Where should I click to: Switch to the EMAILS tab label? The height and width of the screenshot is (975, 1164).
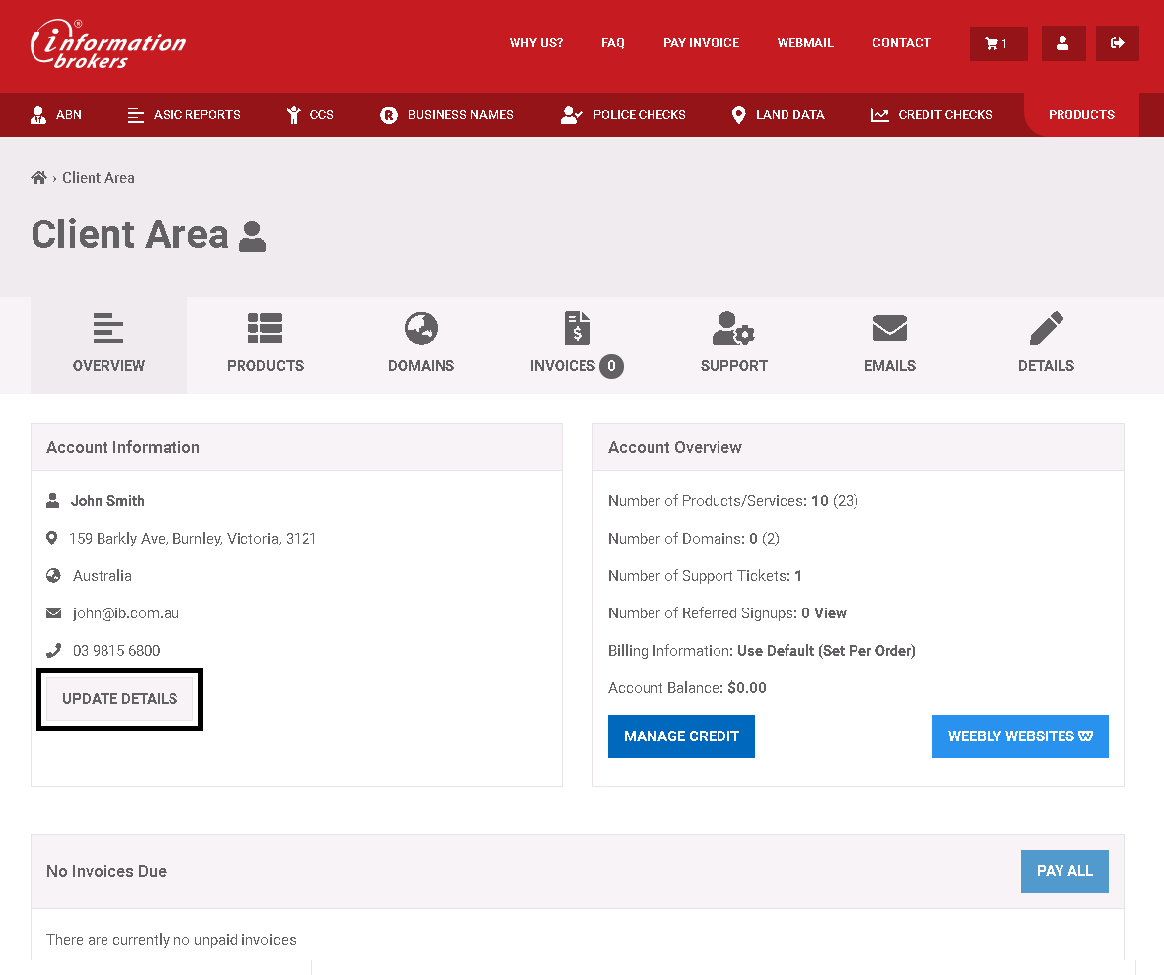tap(889, 366)
